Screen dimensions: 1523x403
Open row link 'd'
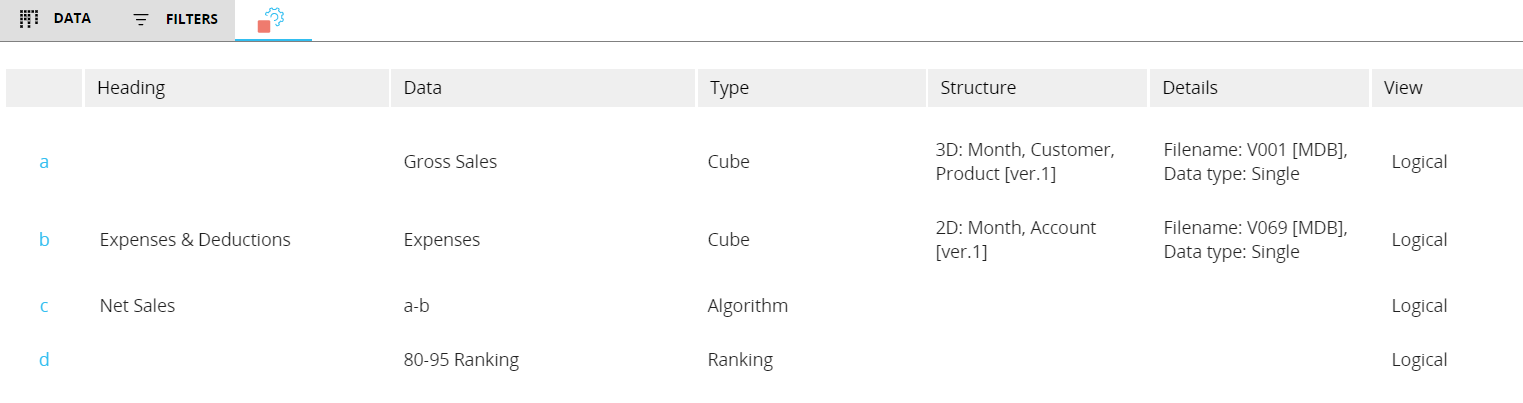click(44, 360)
